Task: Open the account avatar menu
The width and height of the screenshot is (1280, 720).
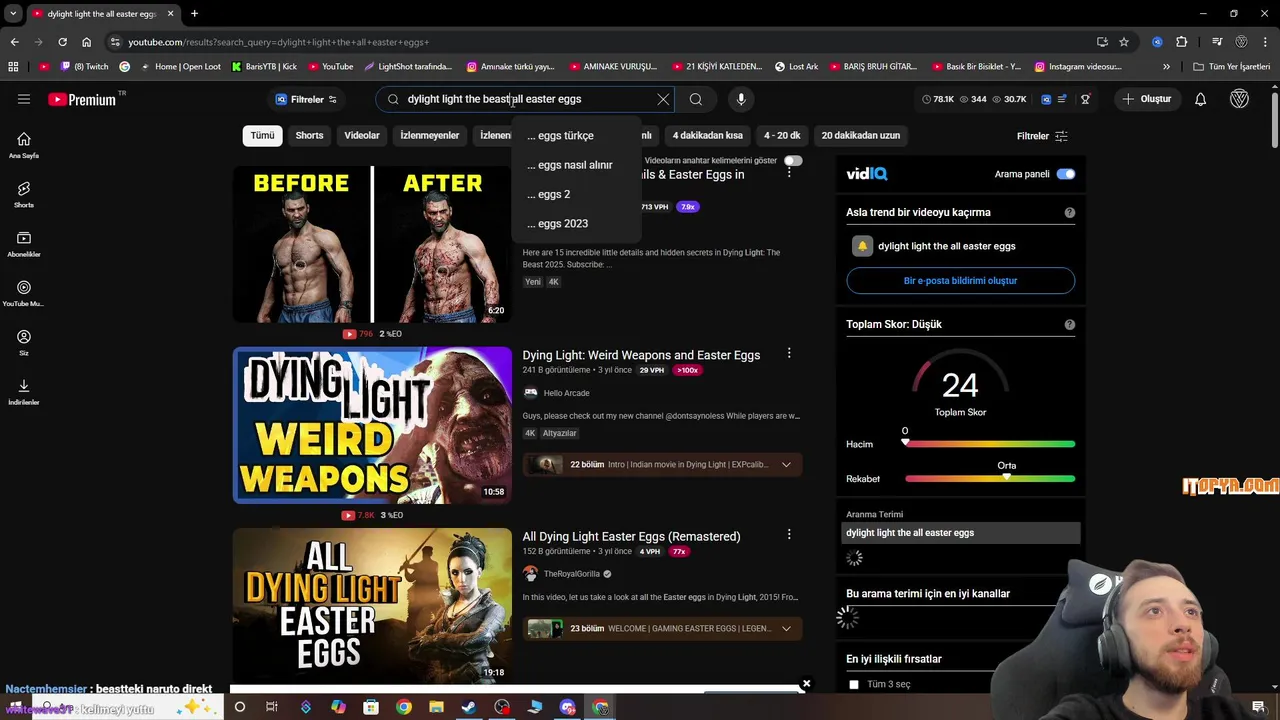Action: tap(1239, 99)
